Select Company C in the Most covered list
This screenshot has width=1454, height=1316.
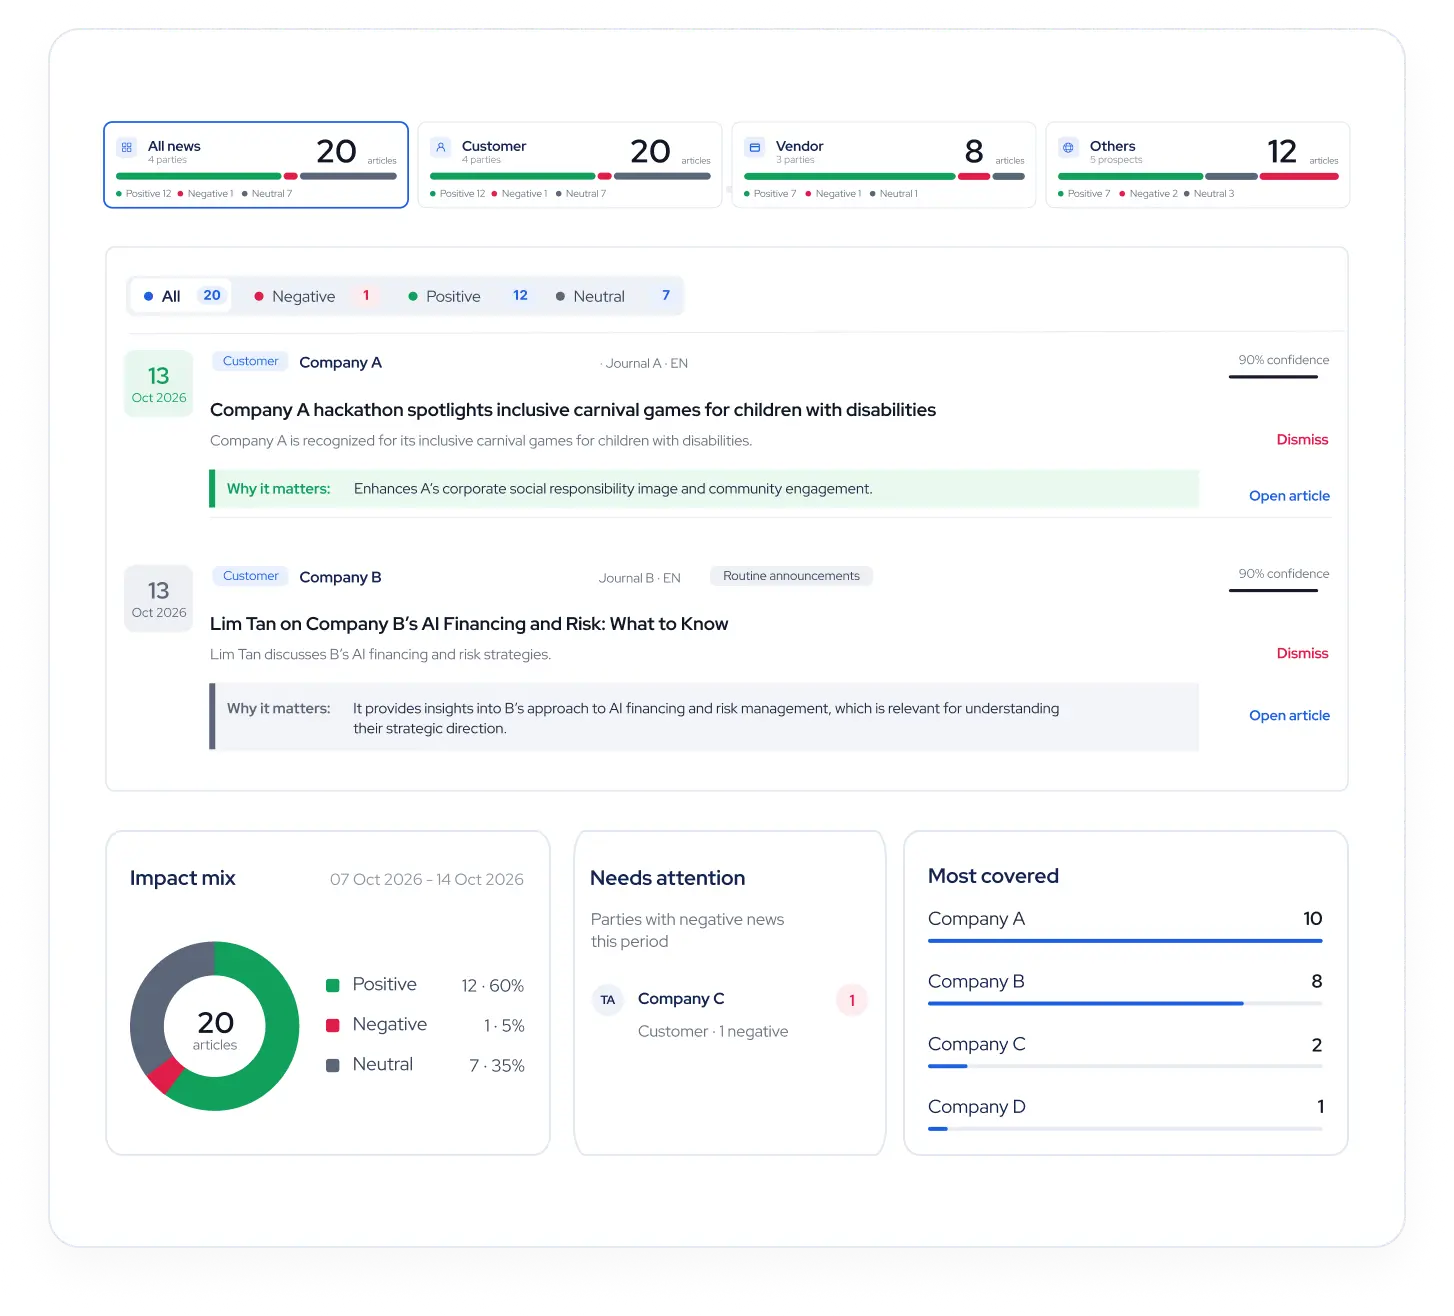[x=977, y=1045]
